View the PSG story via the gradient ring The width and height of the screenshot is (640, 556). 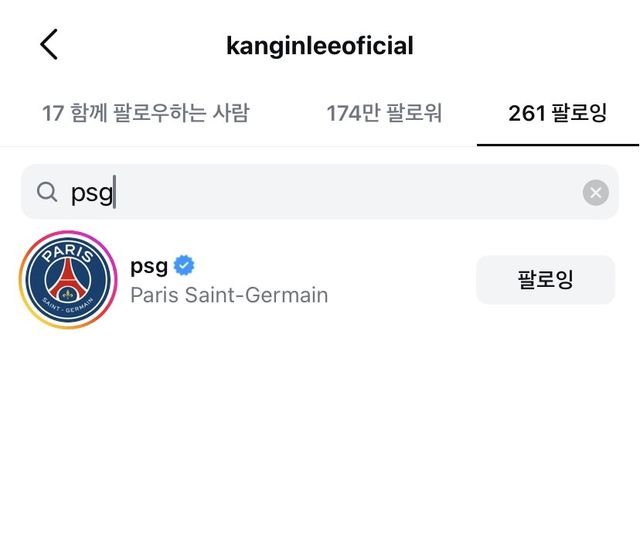click(24, 280)
